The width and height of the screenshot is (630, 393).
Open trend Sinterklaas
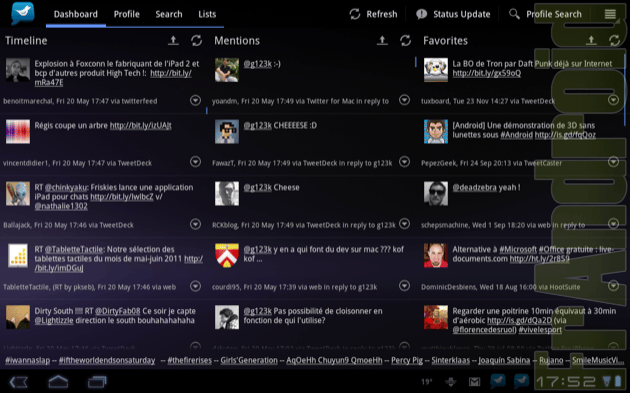click(450, 360)
